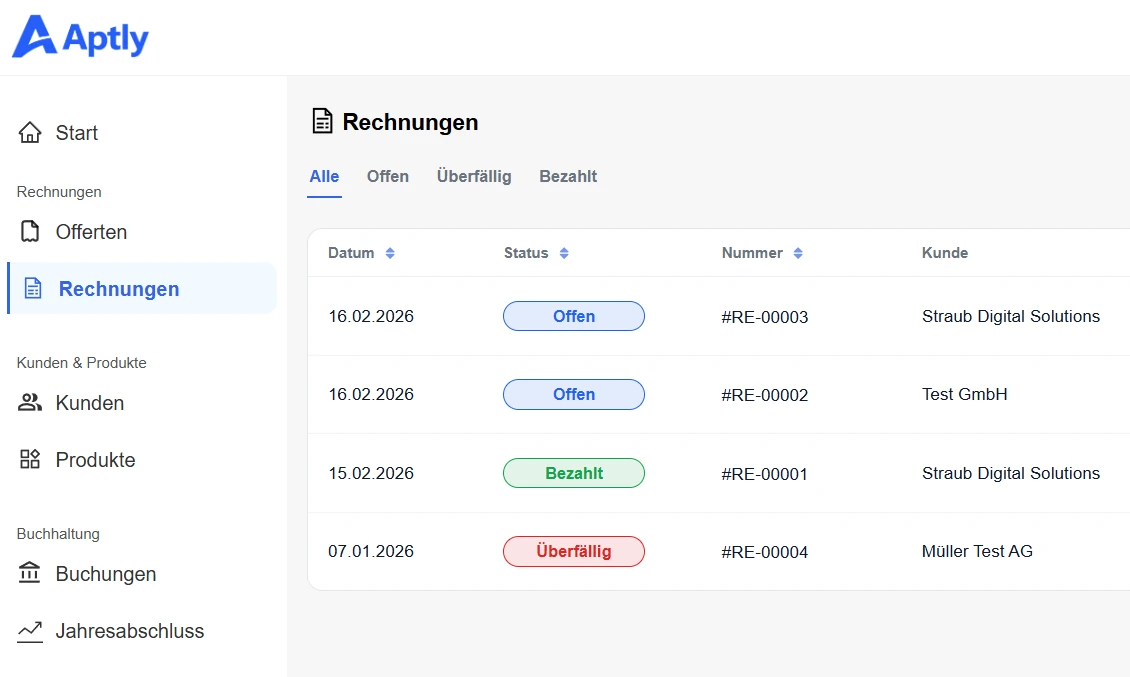Click the Aptly logo
Screen dimensions: 1130x677
pos(80,37)
